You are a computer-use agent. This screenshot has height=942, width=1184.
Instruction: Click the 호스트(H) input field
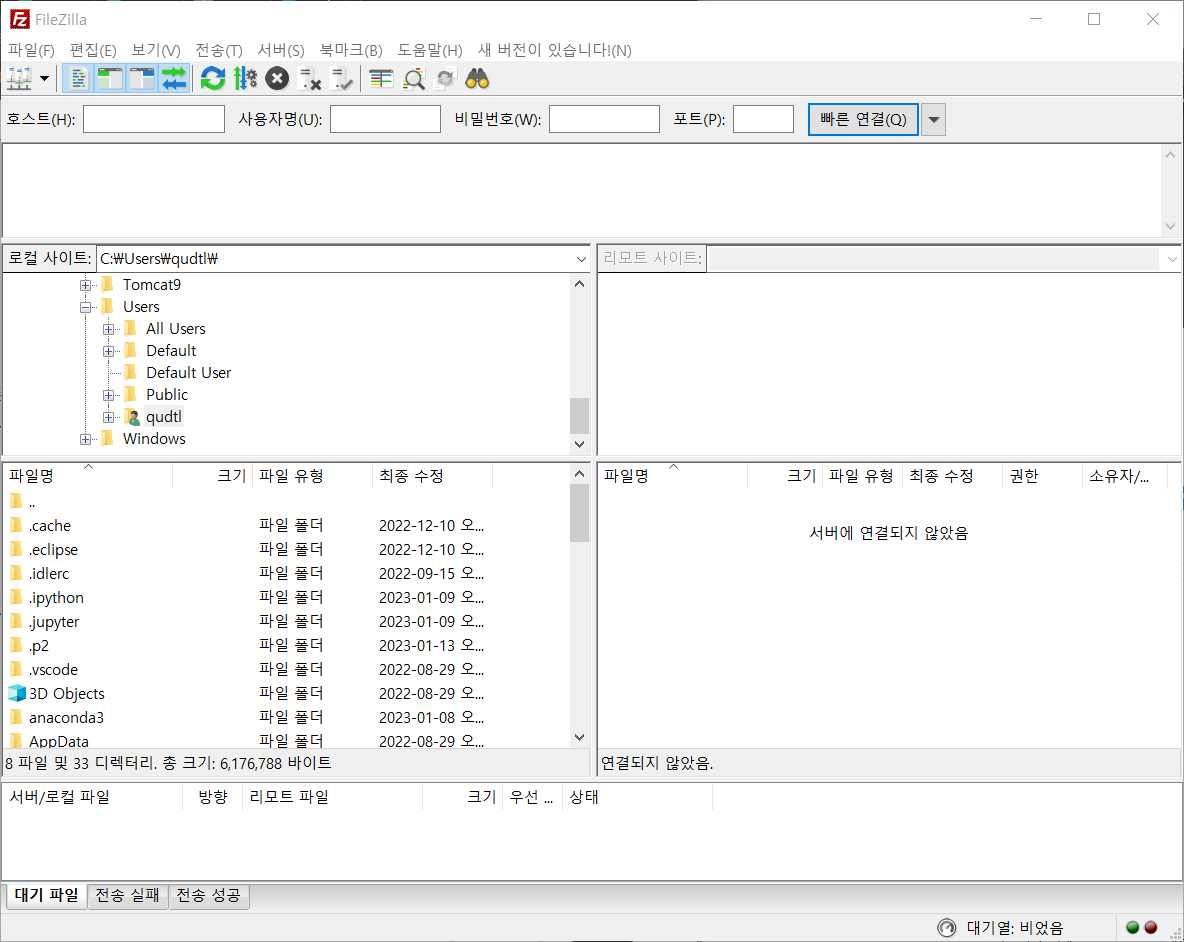154,119
